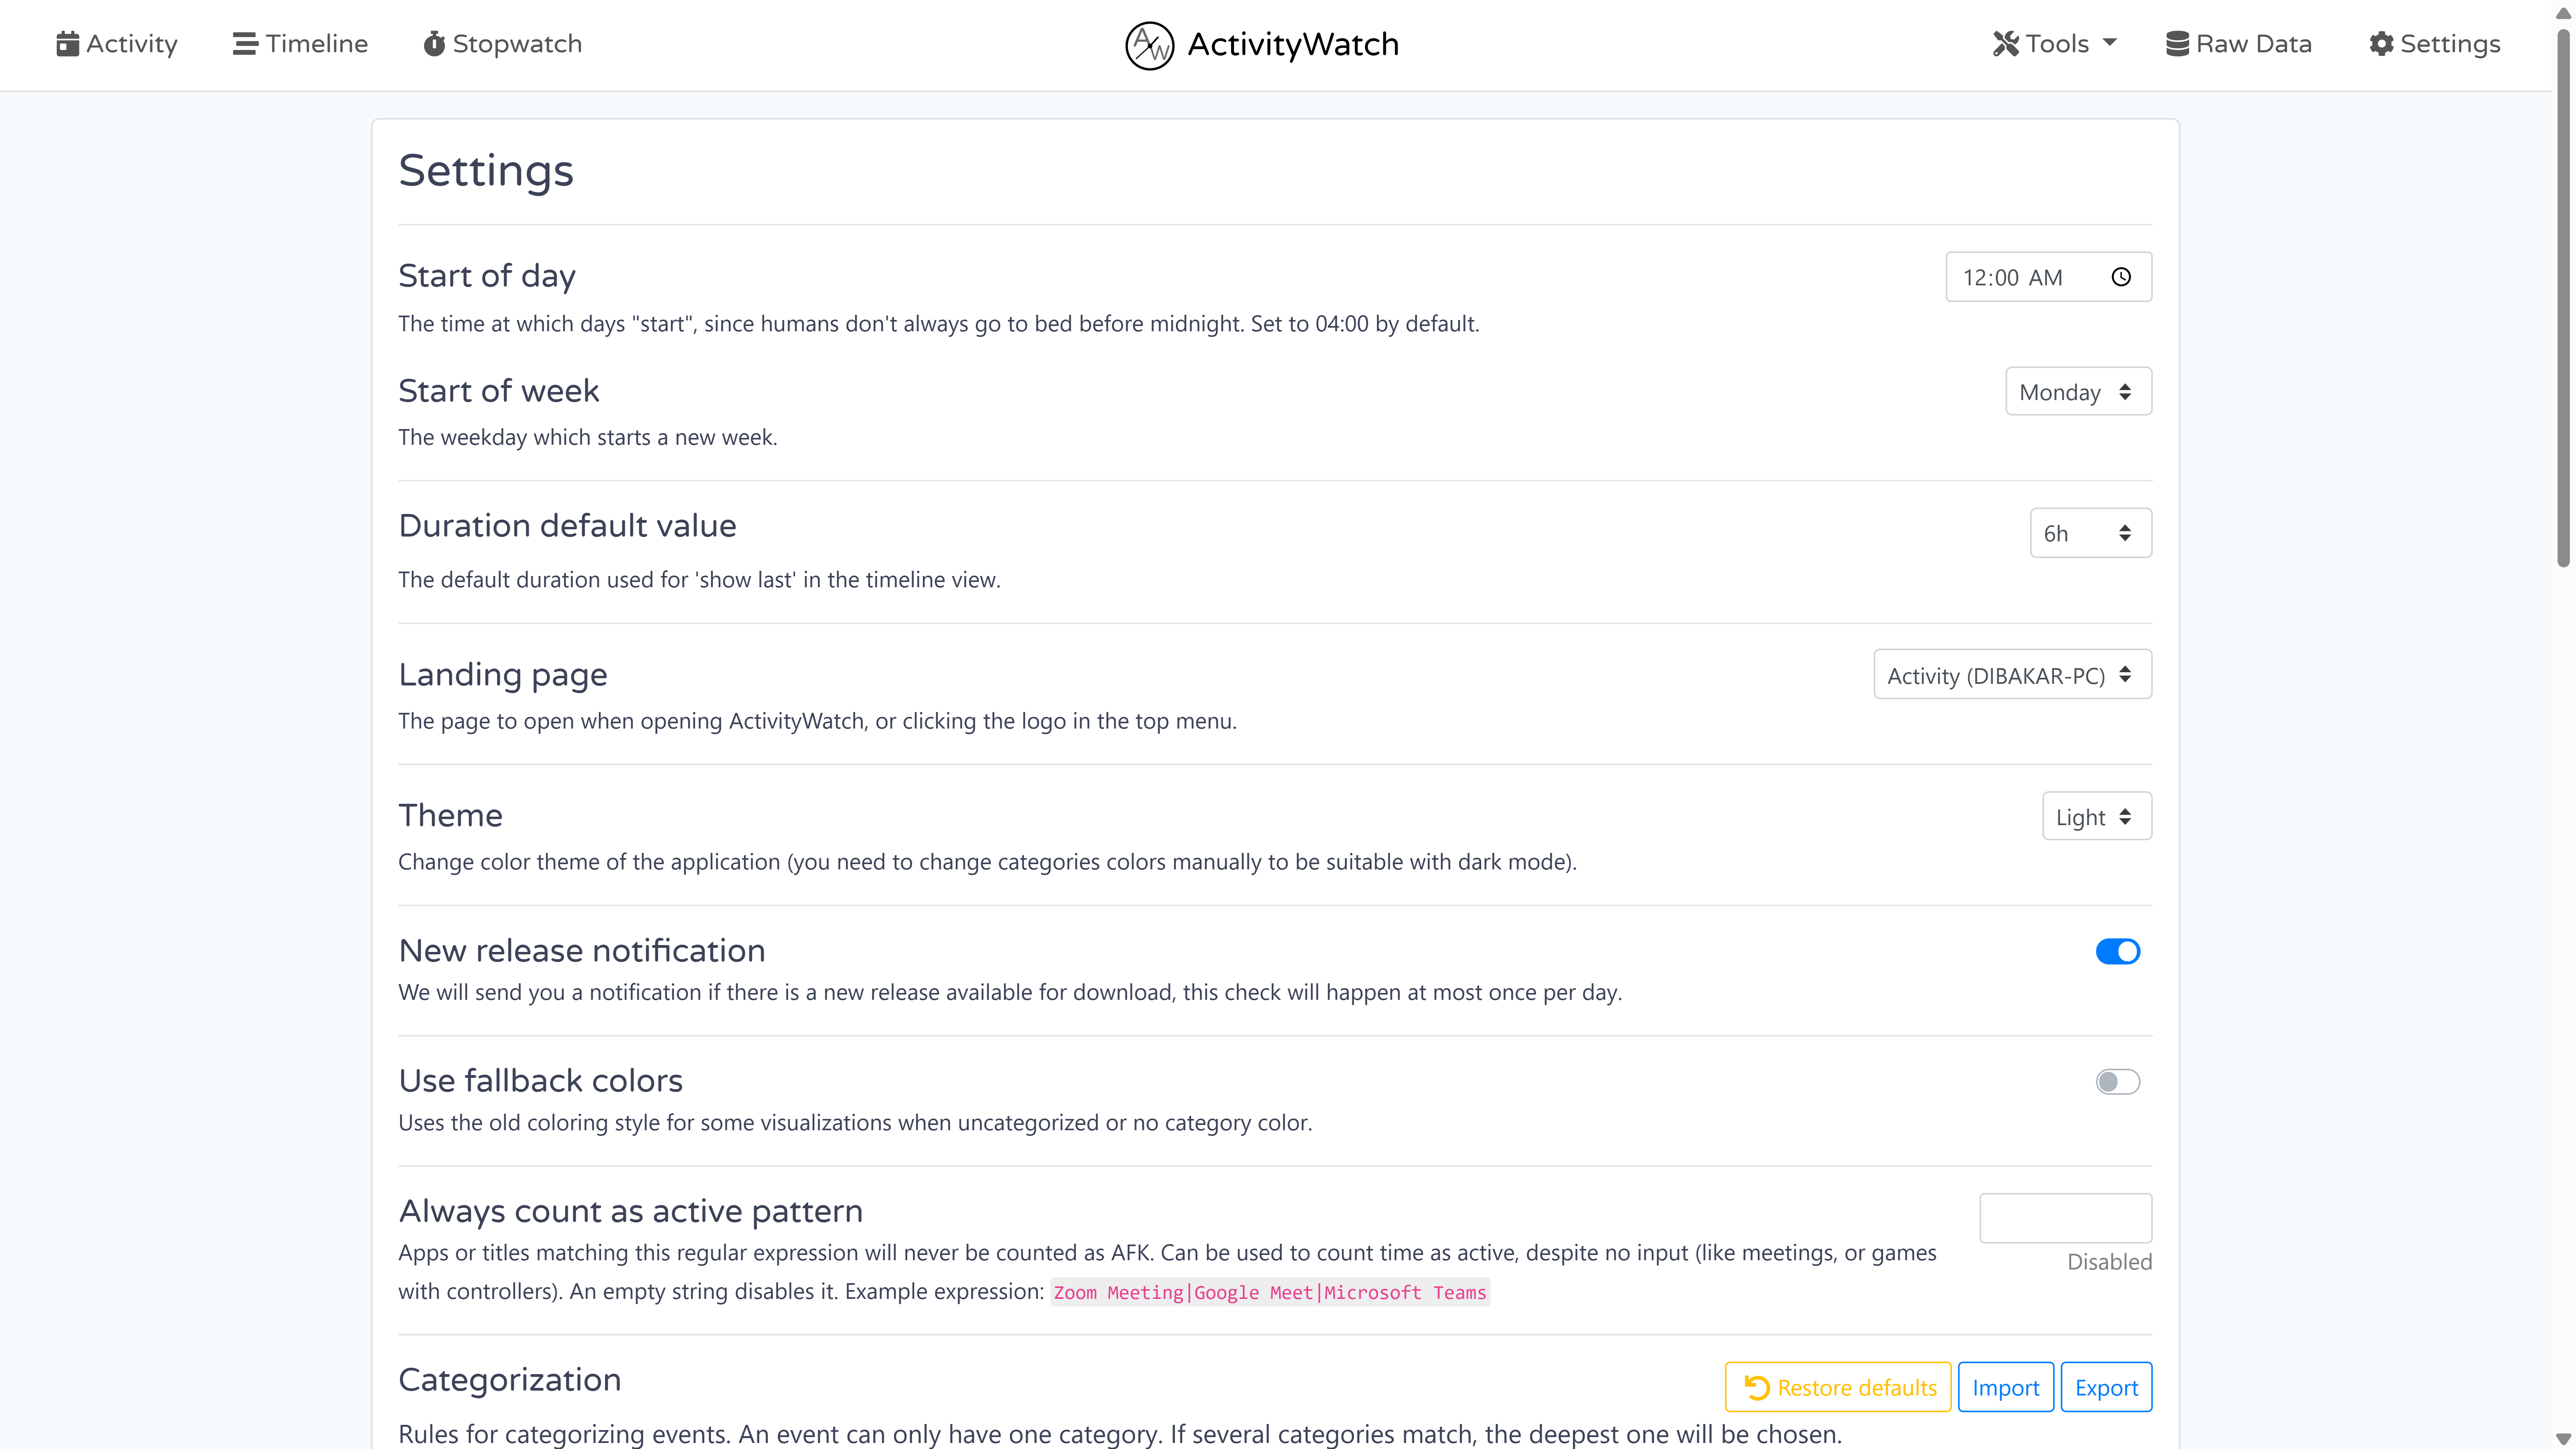Click the Export categories button
The height and width of the screenshot is (1449, 2576).
click(2106, 1387)
